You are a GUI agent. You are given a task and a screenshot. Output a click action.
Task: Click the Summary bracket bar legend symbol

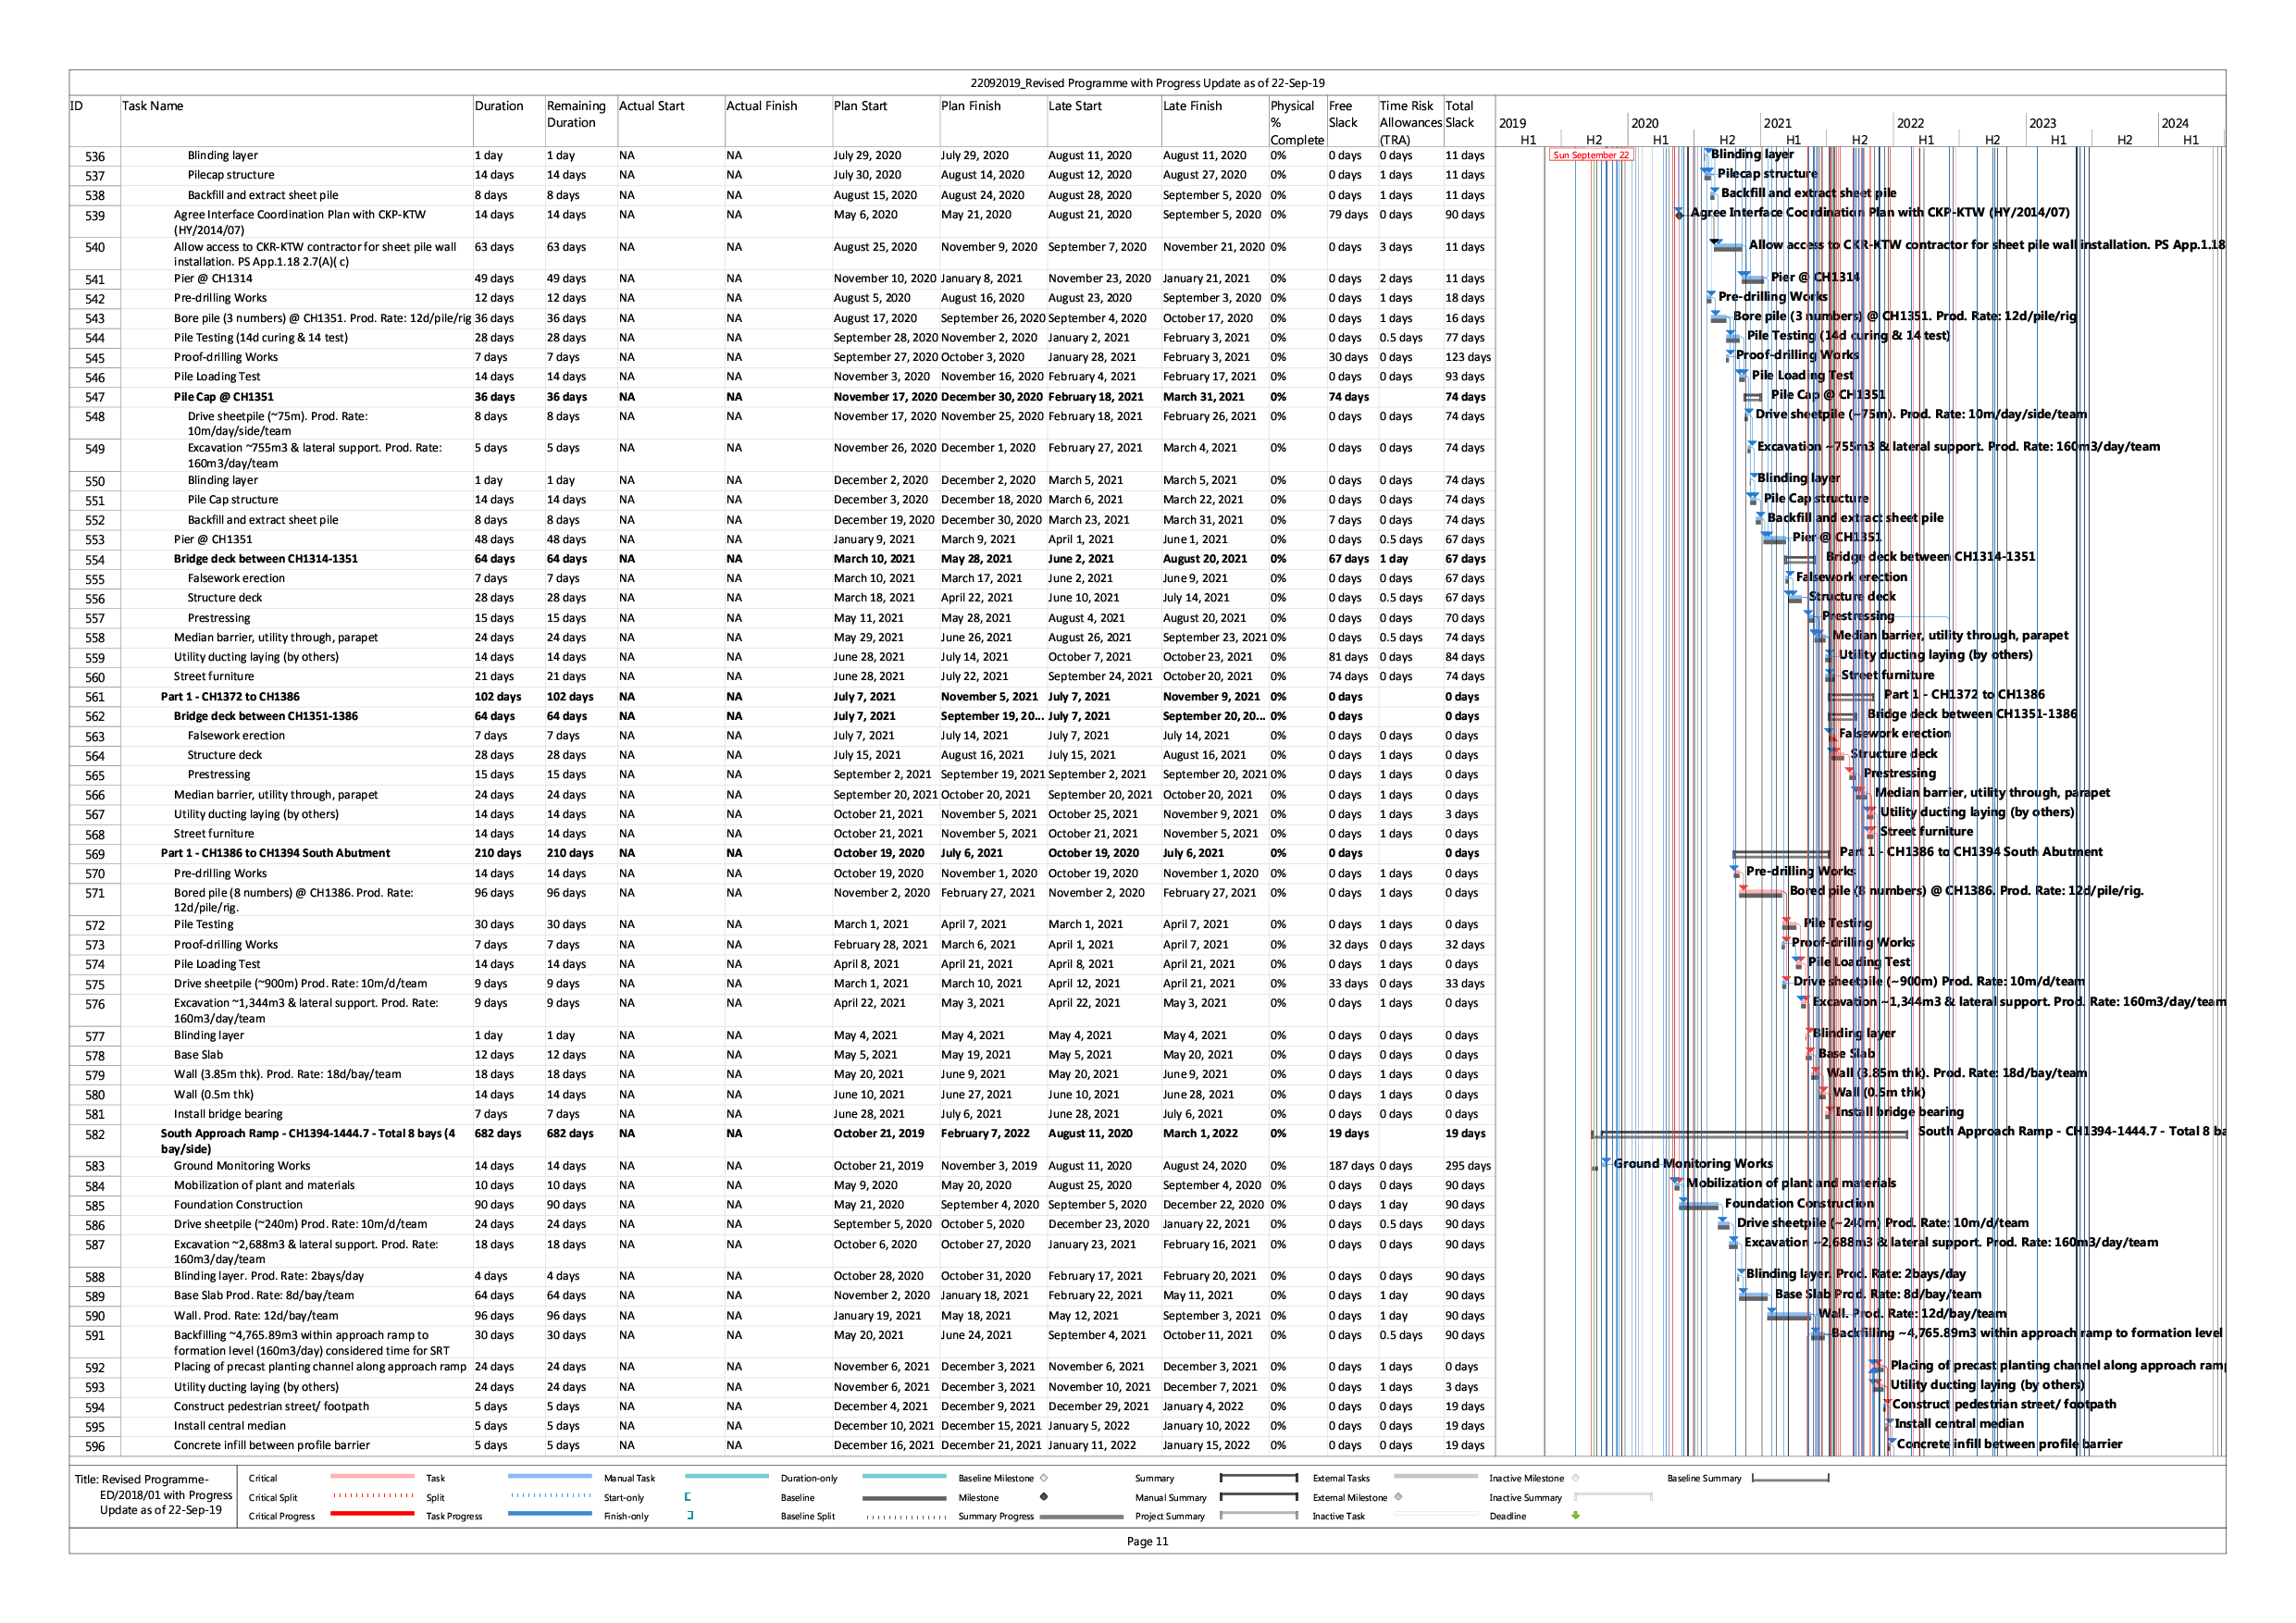[x=1258, y=1478]
